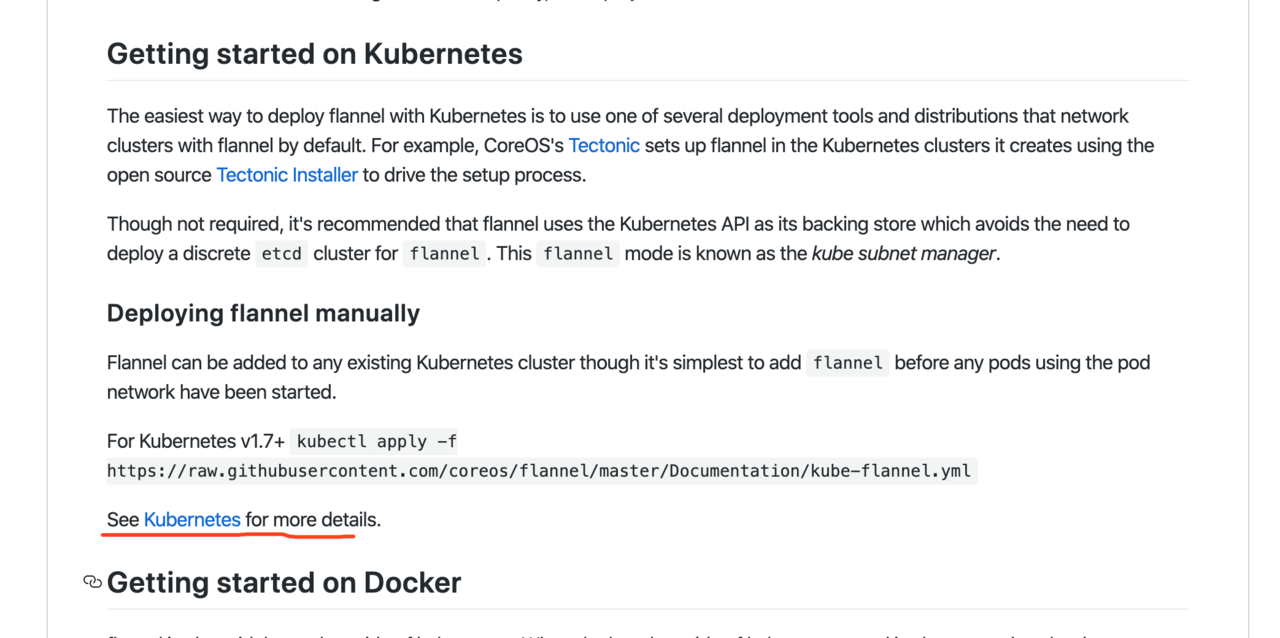The width and height of the screenshot is (1280, 638).
Task: Click the Getting started on Docker heading text
Action: coord(284,582)
